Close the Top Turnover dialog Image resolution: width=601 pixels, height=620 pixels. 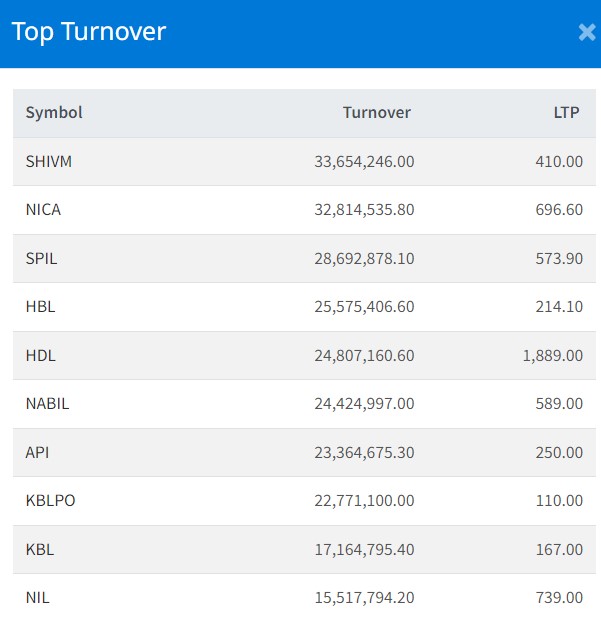click(586, 32)
